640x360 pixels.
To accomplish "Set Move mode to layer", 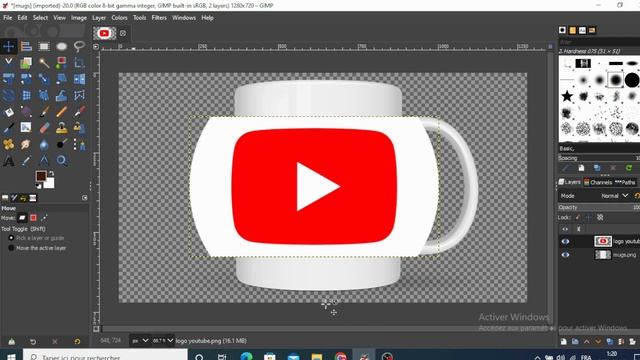I will tap(22, 218).
